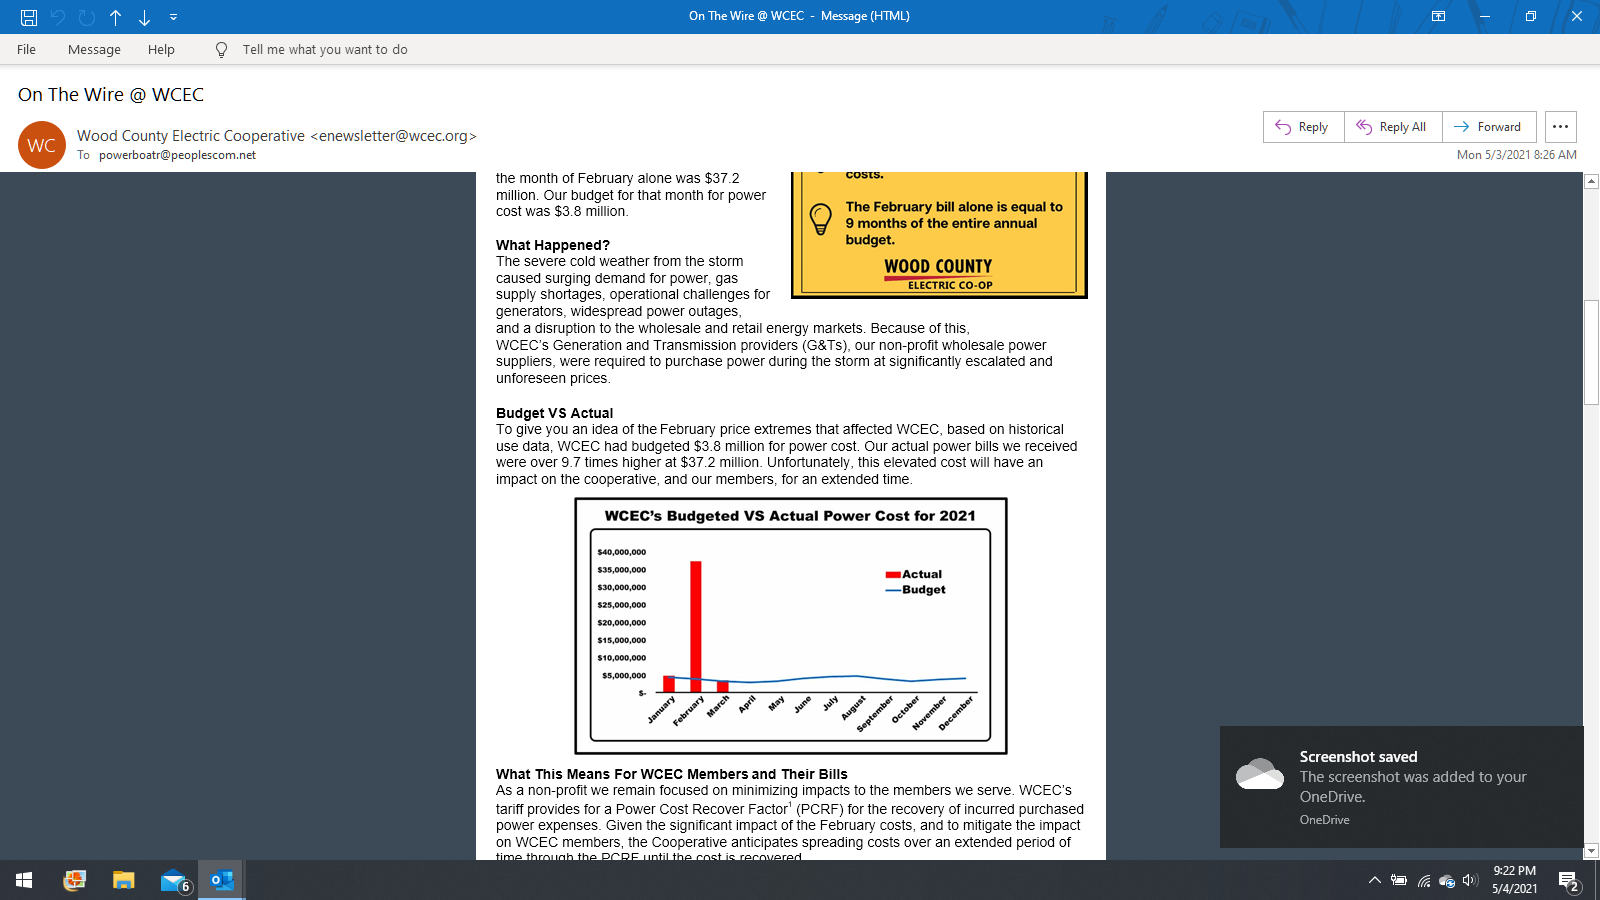Go to next item with down arrow

(144, 17)
